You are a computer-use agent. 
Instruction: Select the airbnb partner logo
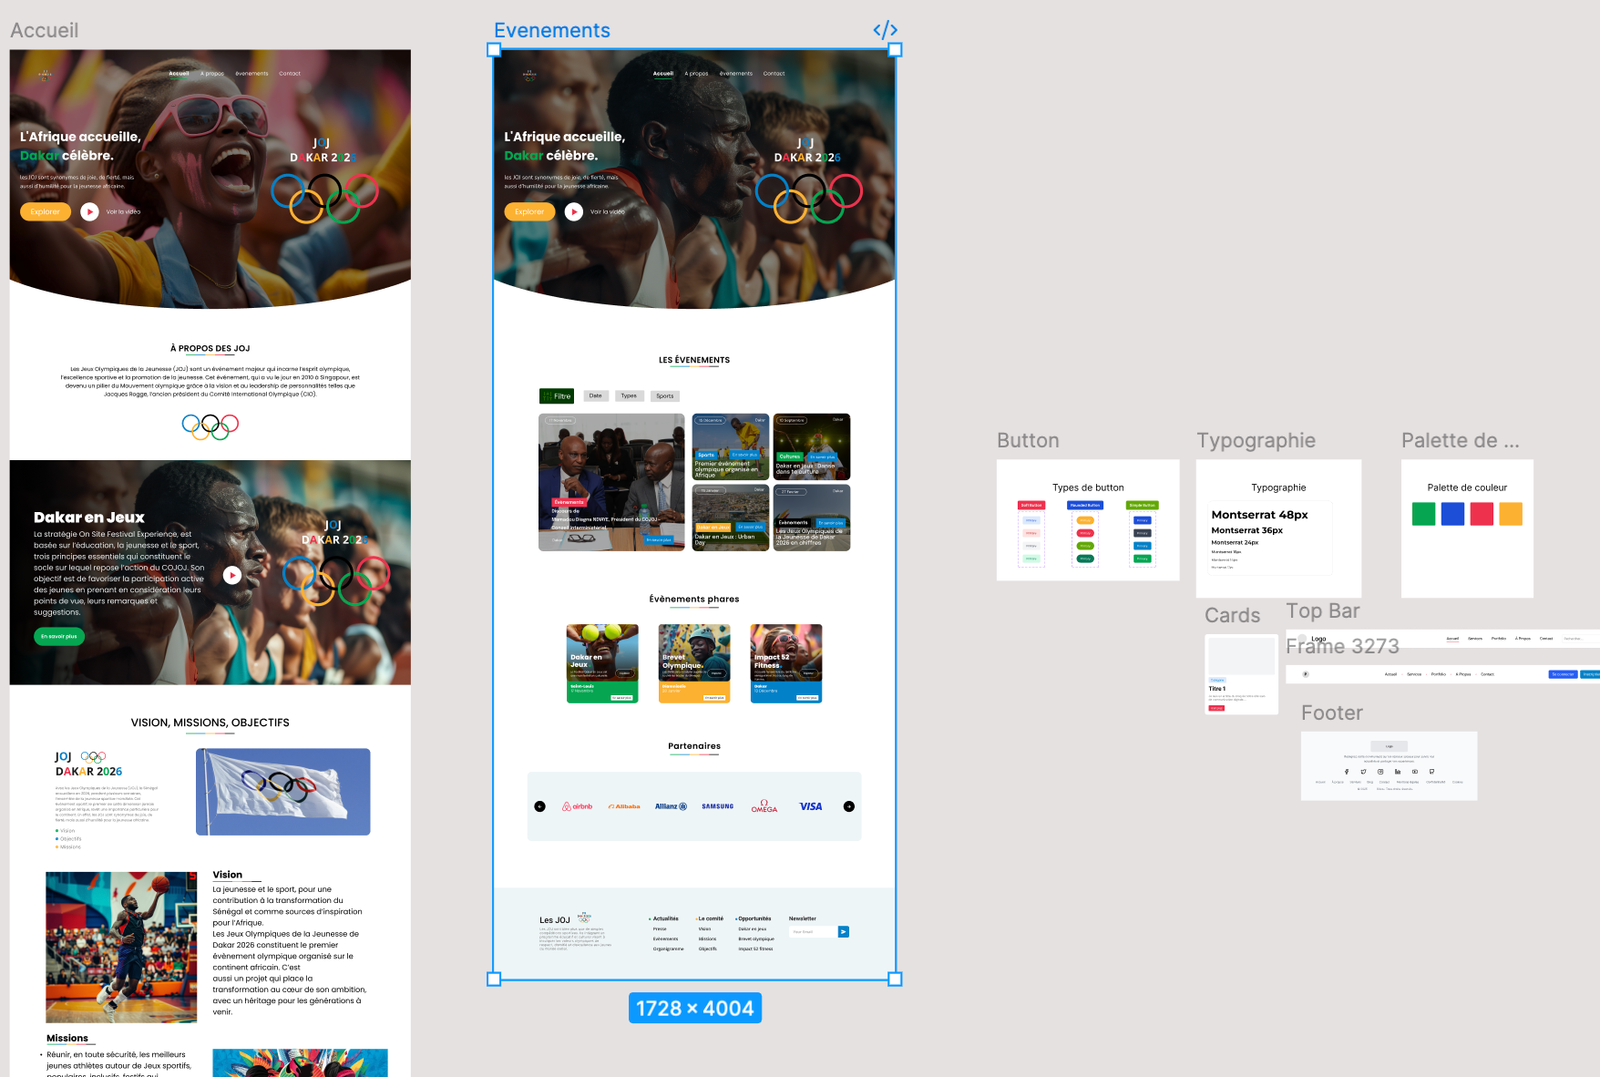[577, 806]
